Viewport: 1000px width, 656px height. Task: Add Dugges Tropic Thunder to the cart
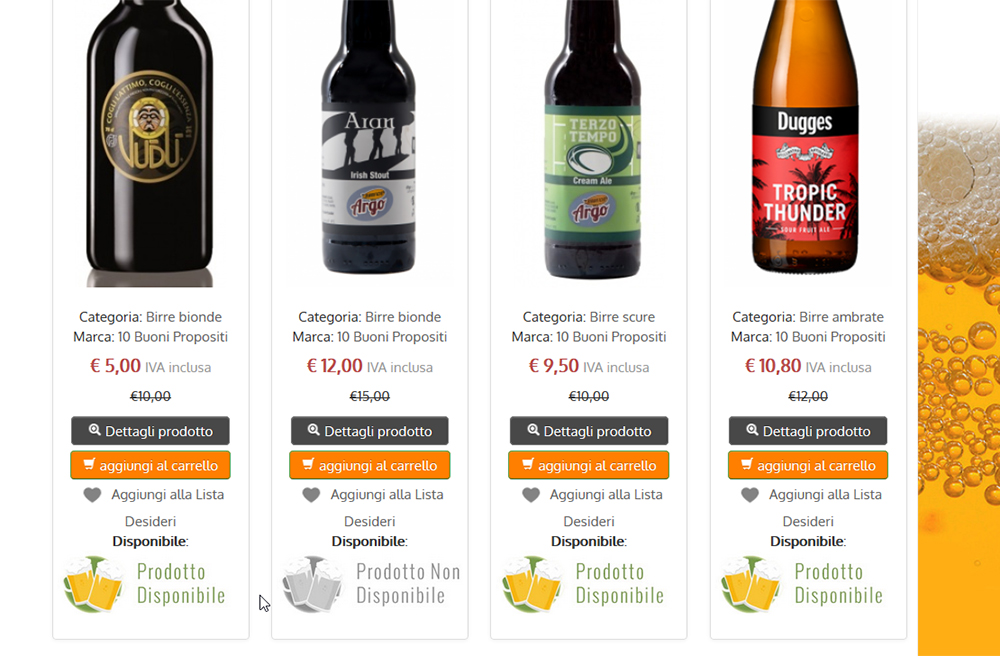[808, 465]
